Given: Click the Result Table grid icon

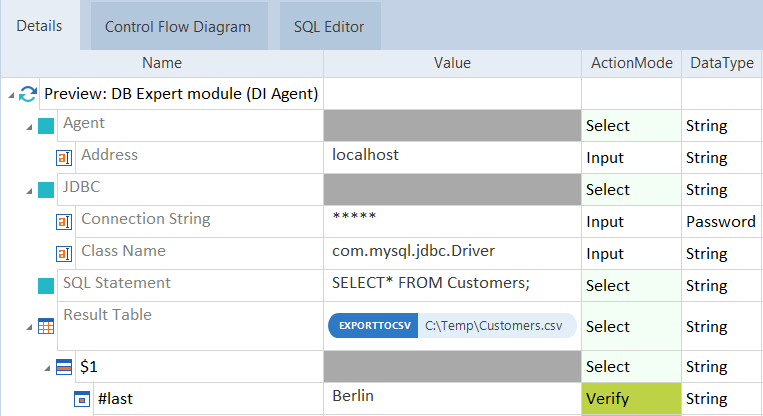Looking at the screenshot, I should click(46, 327).
